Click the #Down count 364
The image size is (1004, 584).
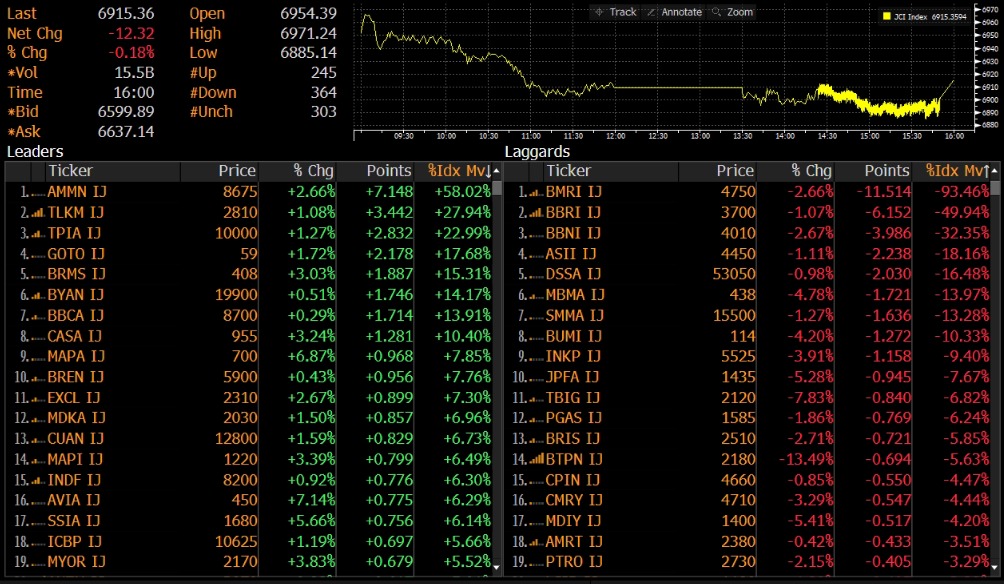click(x=323, y=92)
